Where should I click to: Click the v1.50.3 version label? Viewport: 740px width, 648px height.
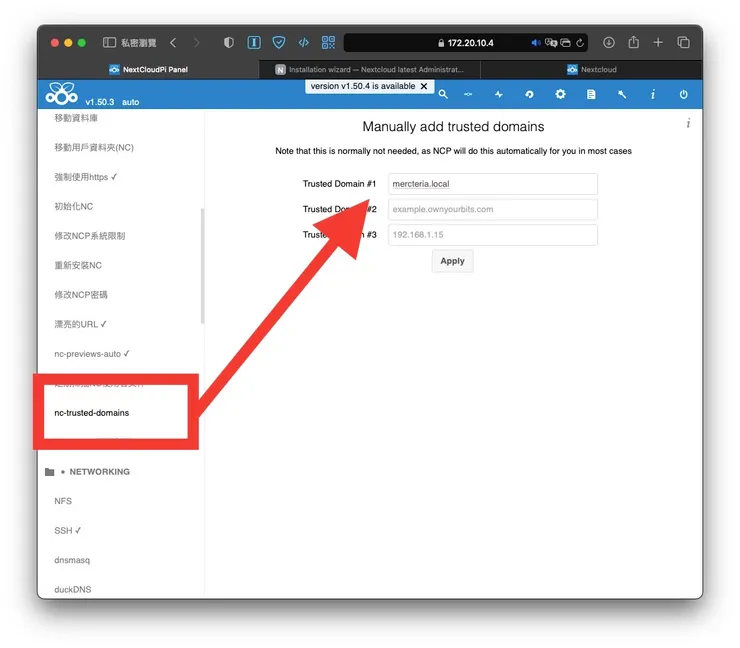(x=100, y=102)
